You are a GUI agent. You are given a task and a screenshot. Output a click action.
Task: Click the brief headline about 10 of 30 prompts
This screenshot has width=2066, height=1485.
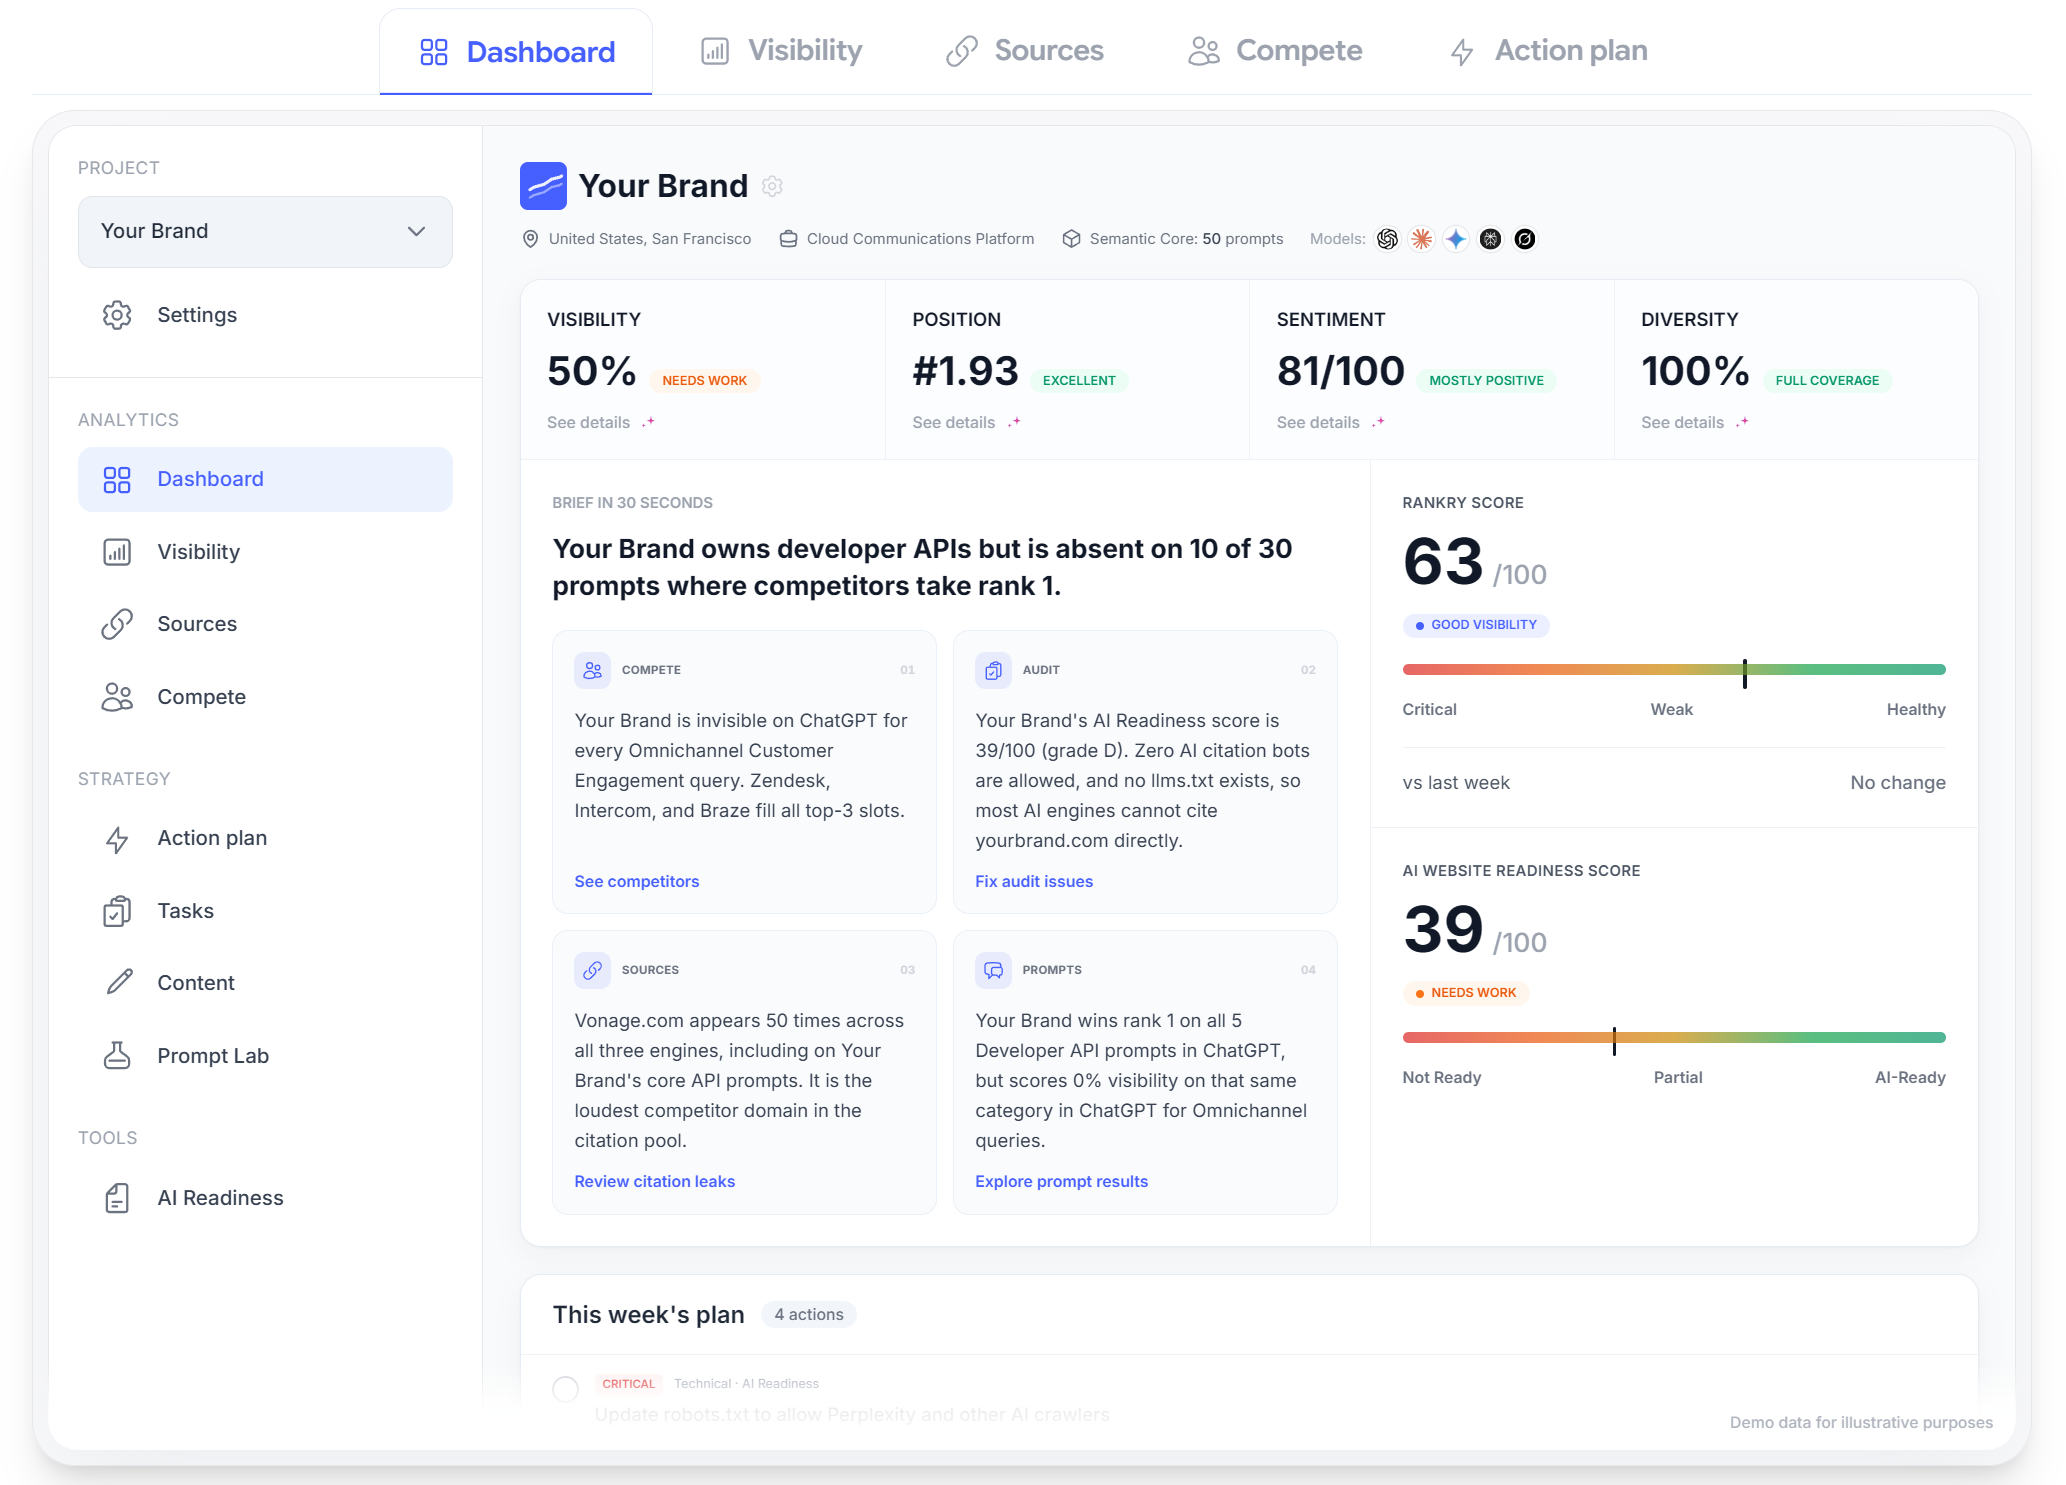[x=922, y=567]
